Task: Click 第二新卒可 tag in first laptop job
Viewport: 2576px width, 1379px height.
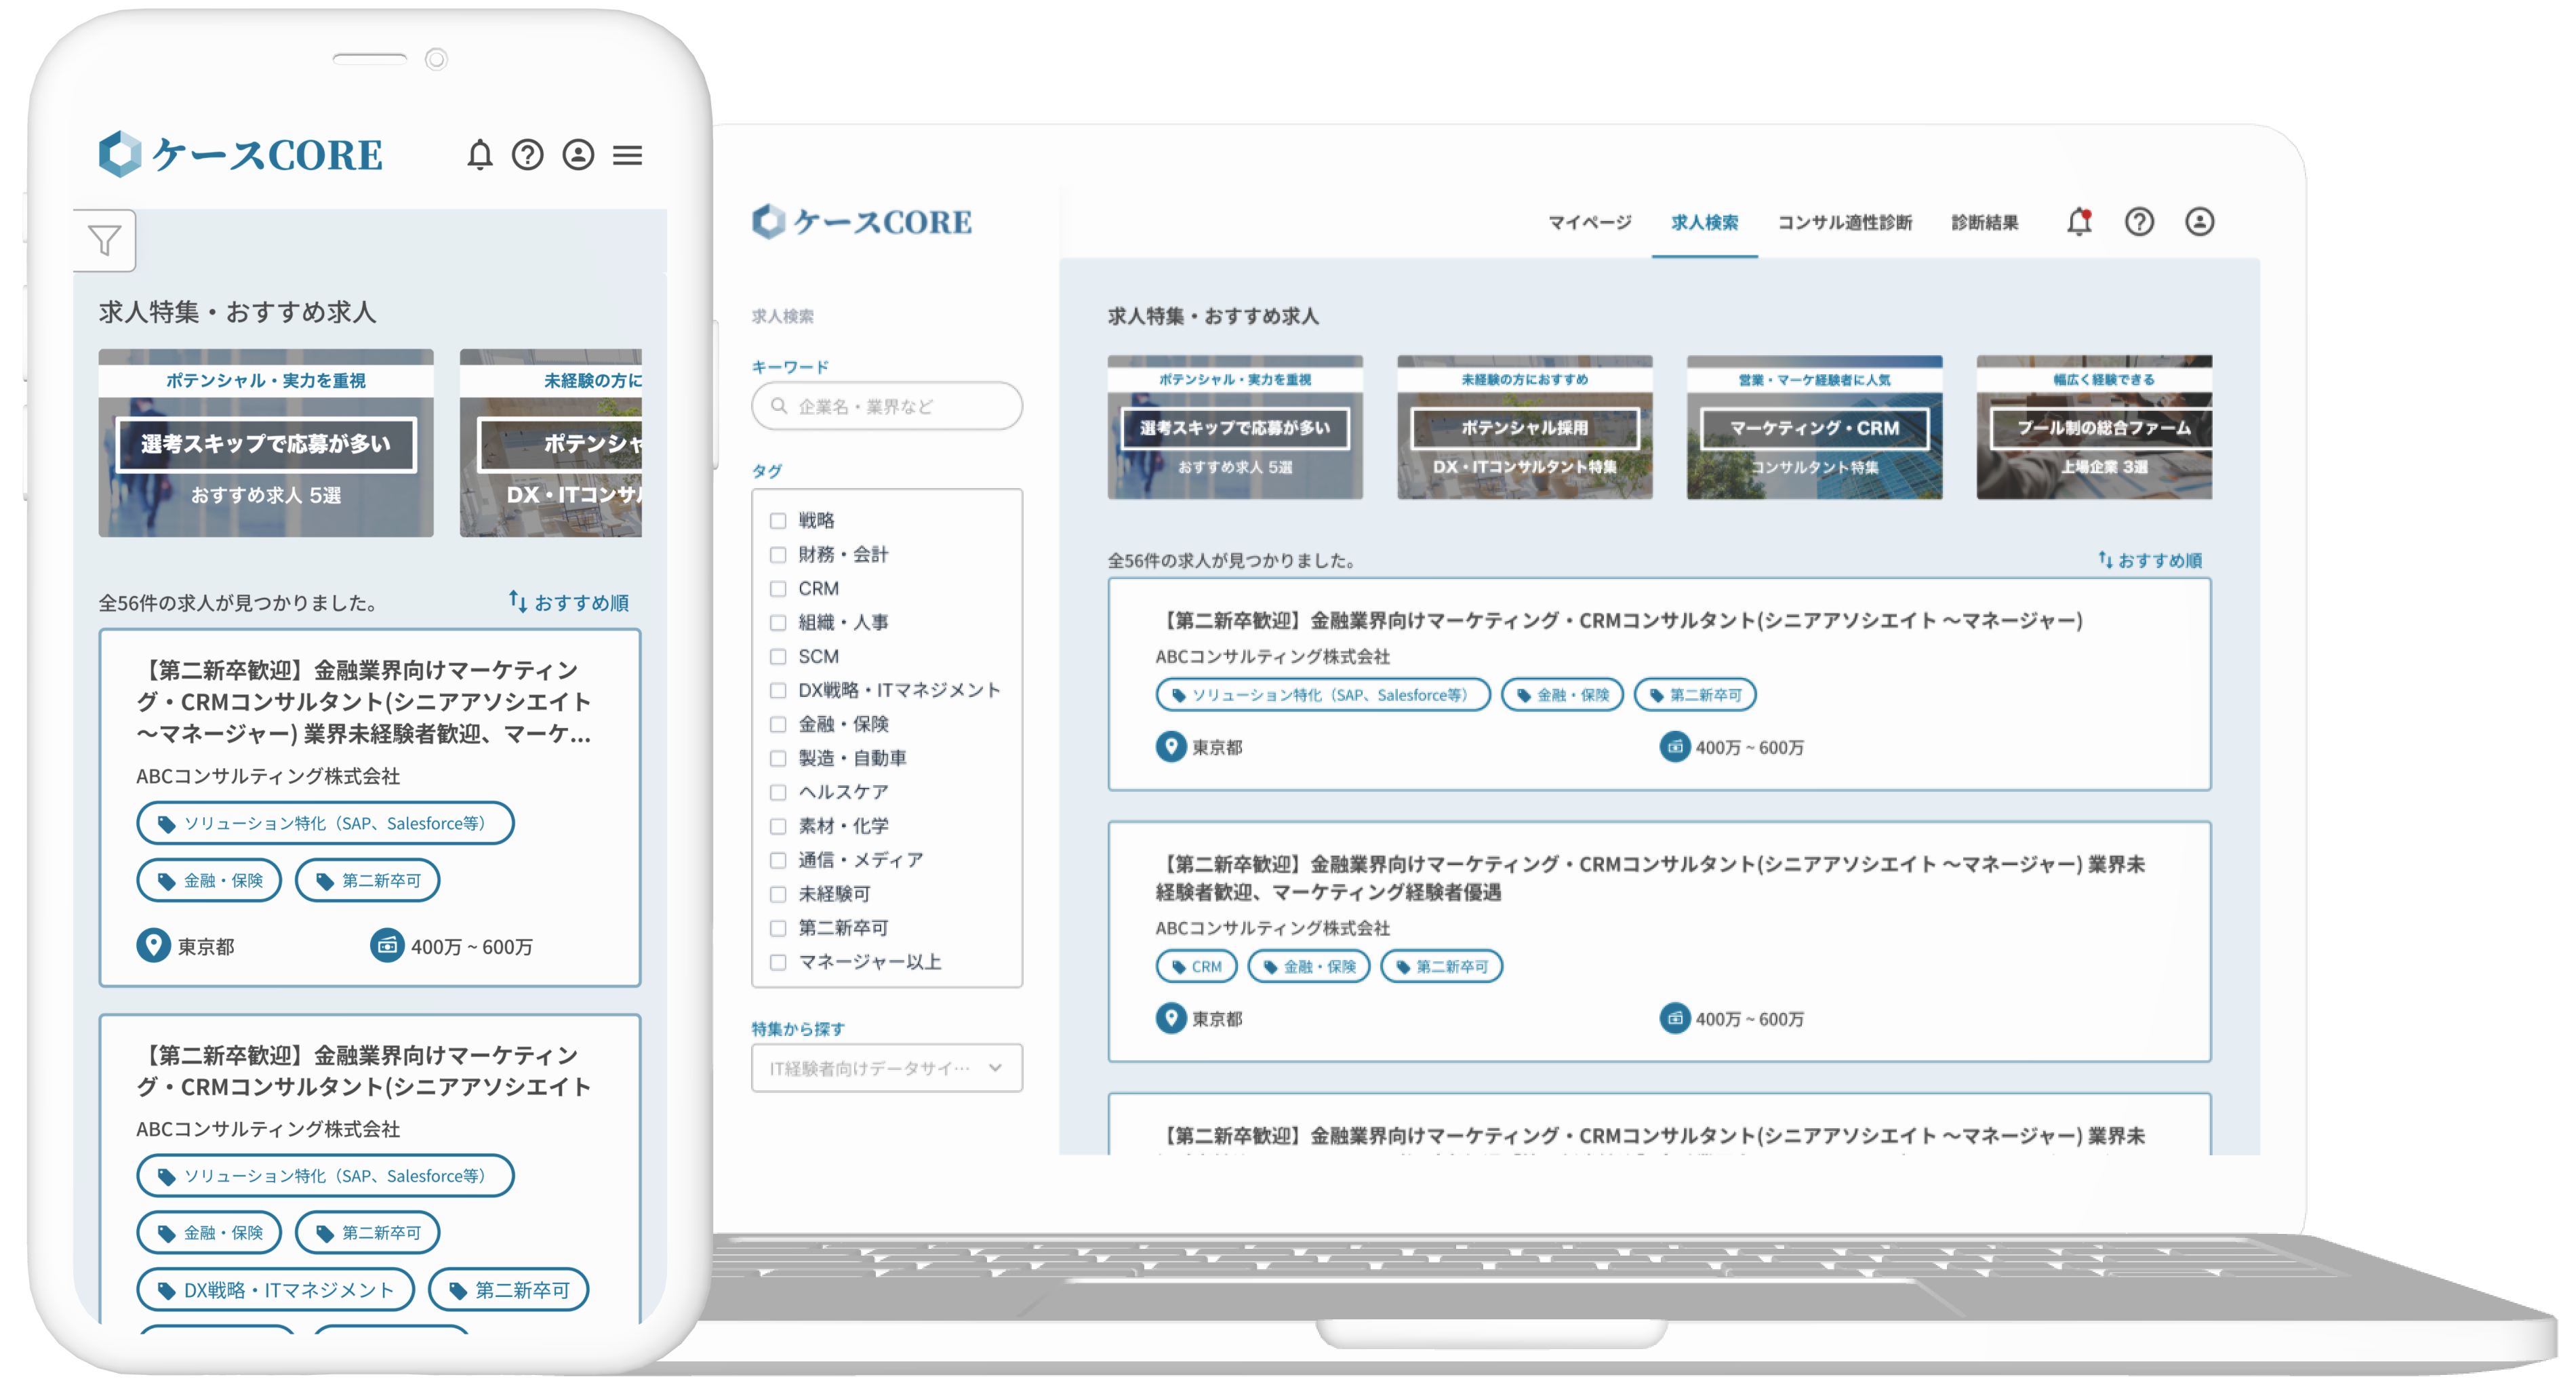Action: click(x=1695, y=694)
